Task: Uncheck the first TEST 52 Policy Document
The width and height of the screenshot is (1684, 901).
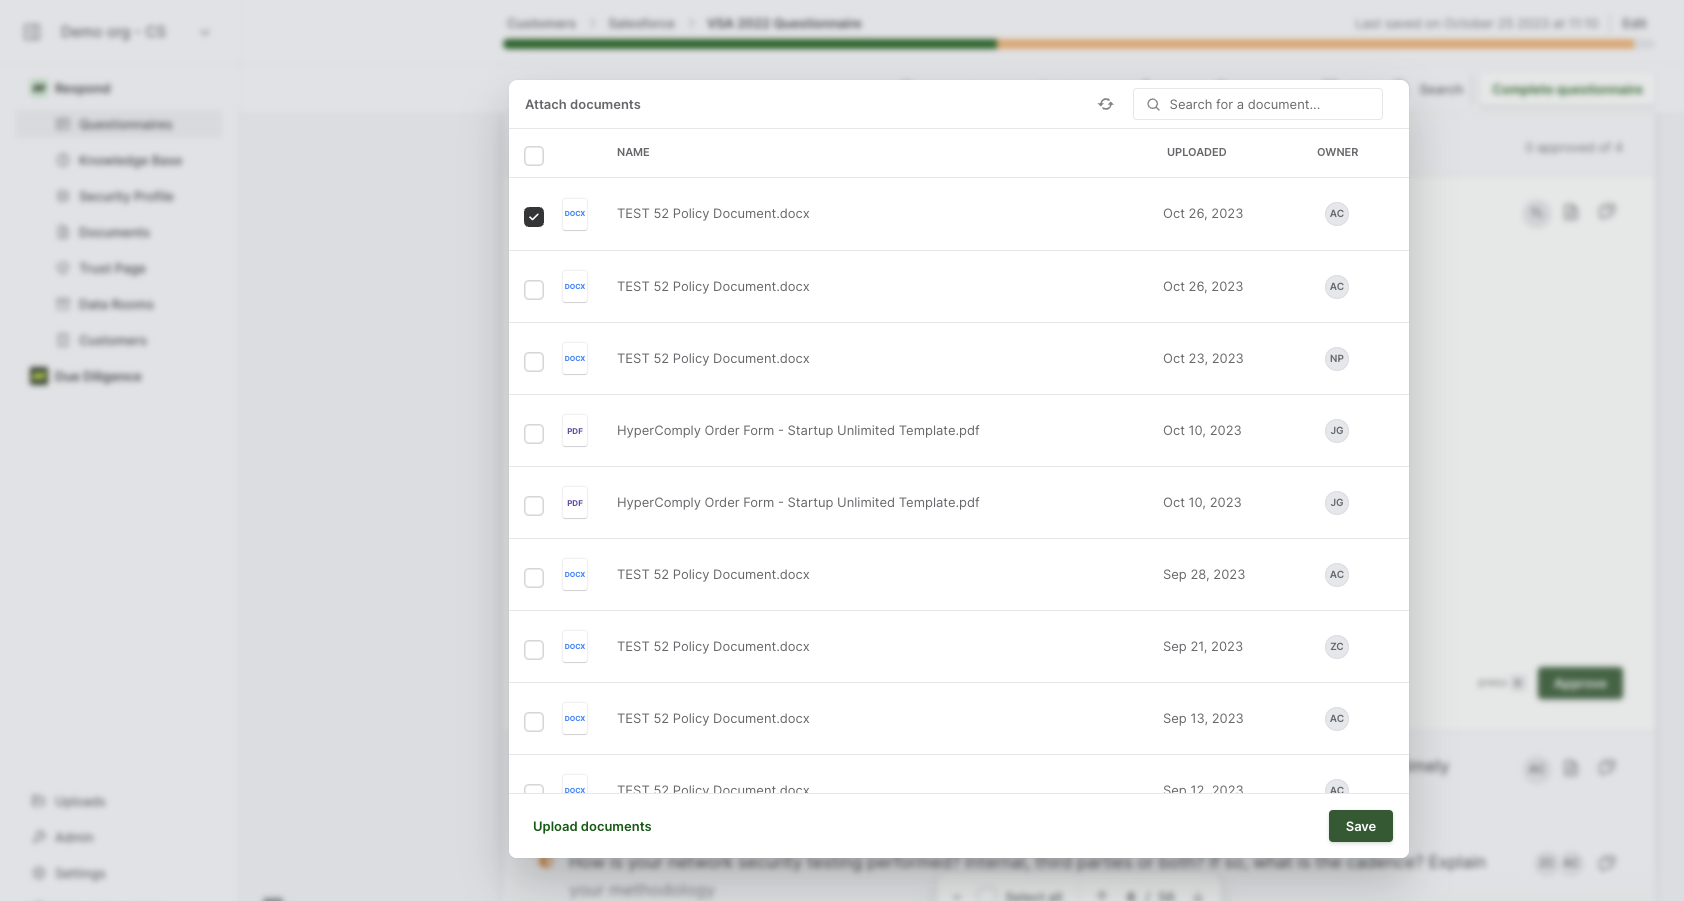Action: click(x=534, y=217)
